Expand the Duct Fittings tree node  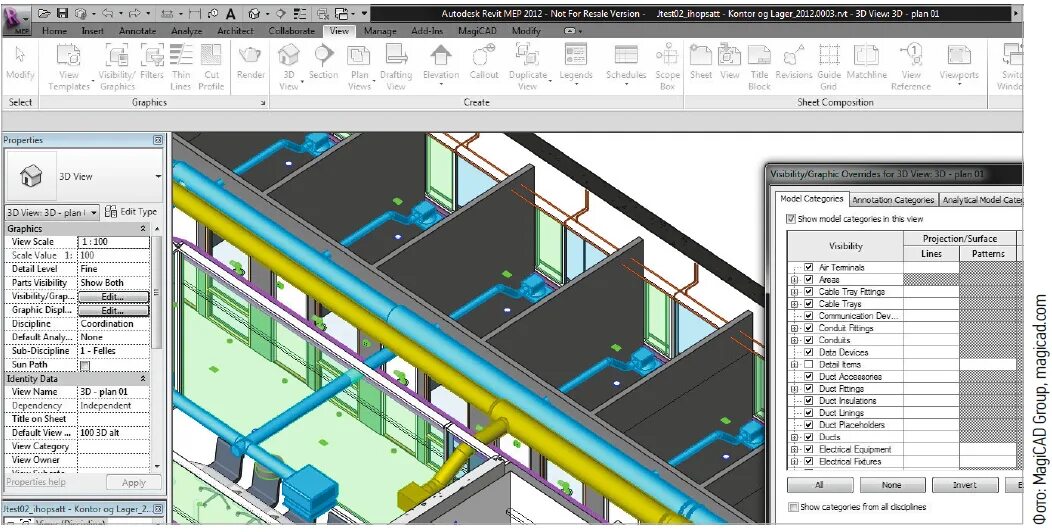(x=794, y=389)
